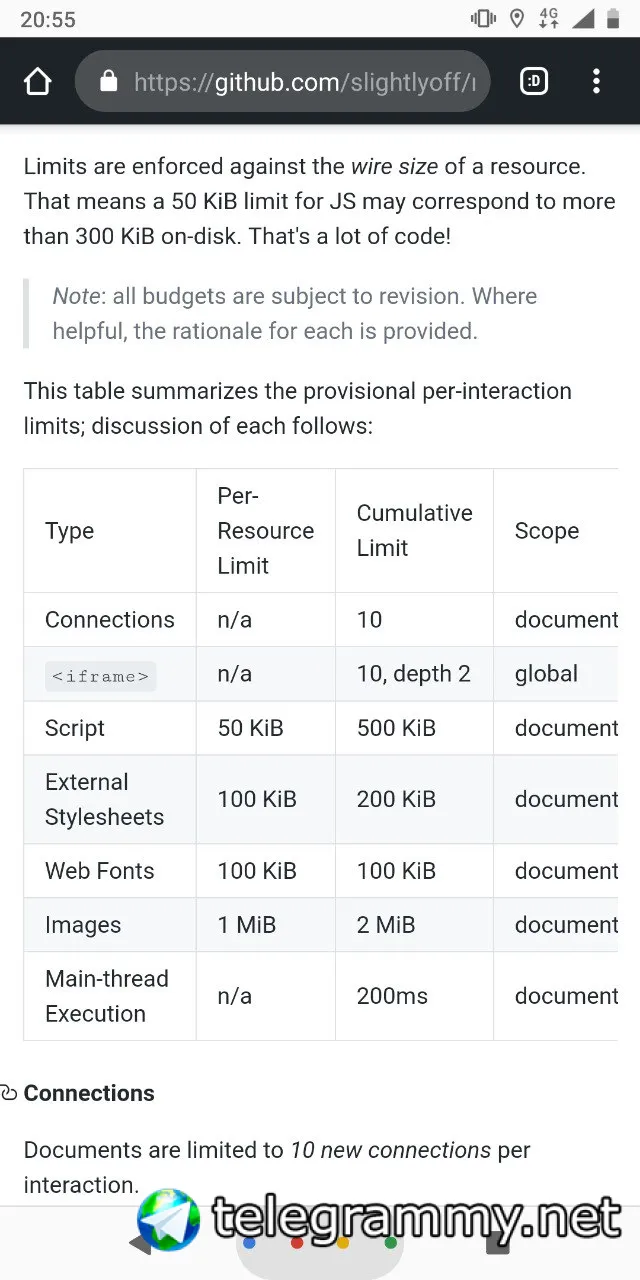Tap the telegrammy globe logo

click(169, 1220)
